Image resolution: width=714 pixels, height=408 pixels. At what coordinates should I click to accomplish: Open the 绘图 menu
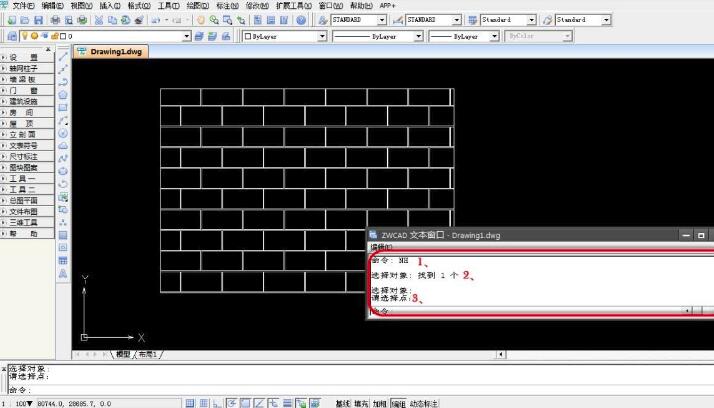[x=198, y=5]
